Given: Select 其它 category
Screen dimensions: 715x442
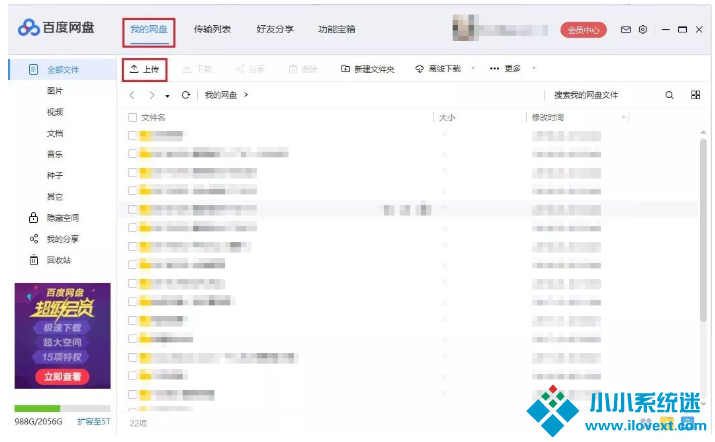Looking at the screenshot, I should (55, 197).
